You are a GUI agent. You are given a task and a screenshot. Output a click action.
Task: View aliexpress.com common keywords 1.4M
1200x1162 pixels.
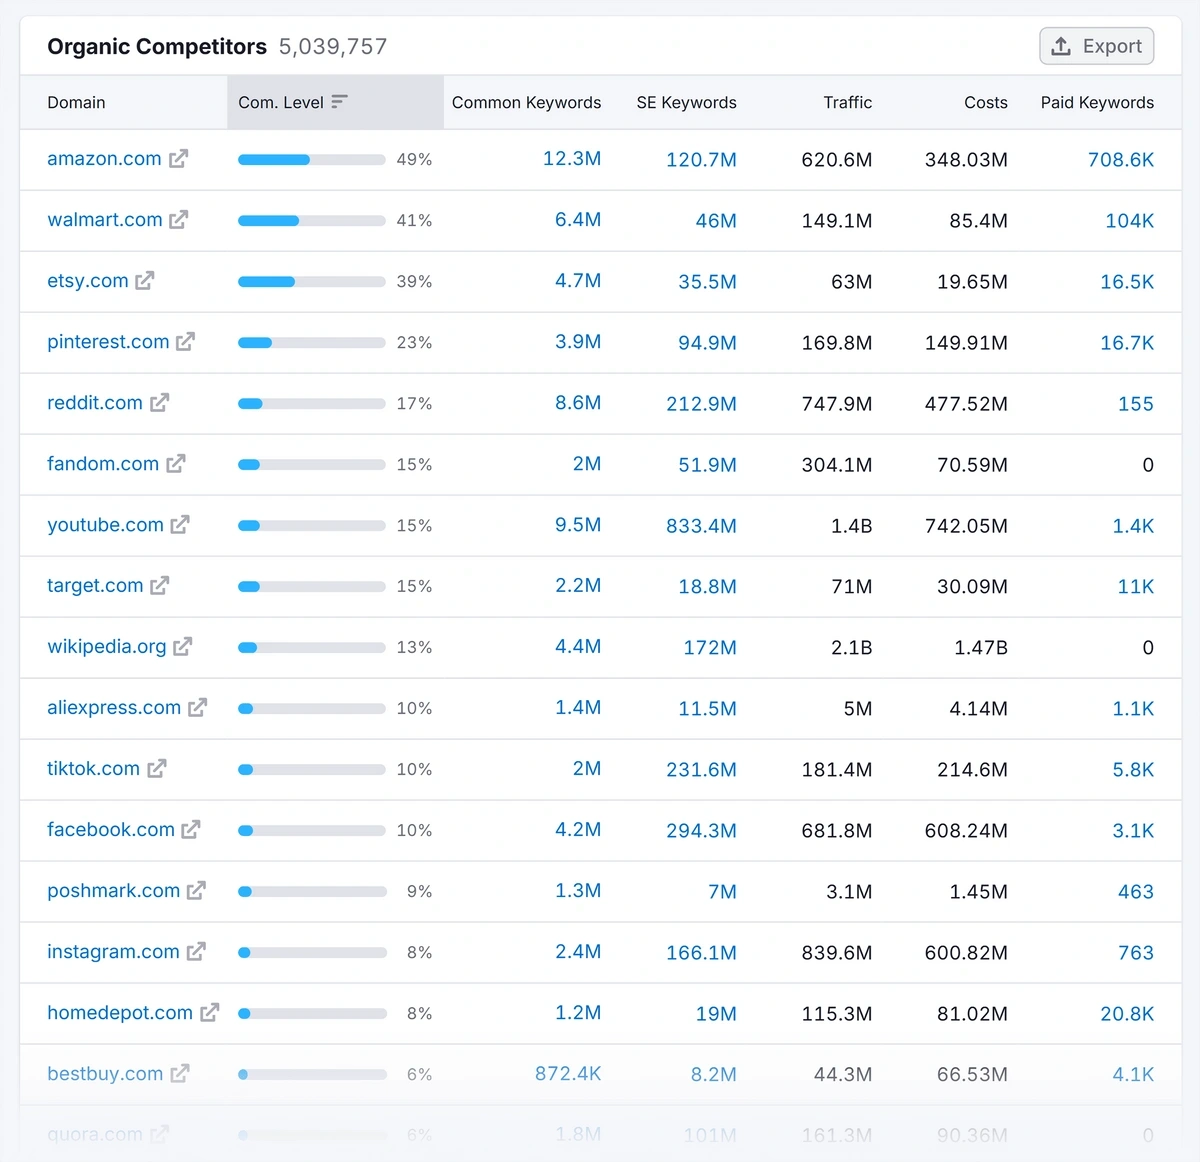point(578,708)
